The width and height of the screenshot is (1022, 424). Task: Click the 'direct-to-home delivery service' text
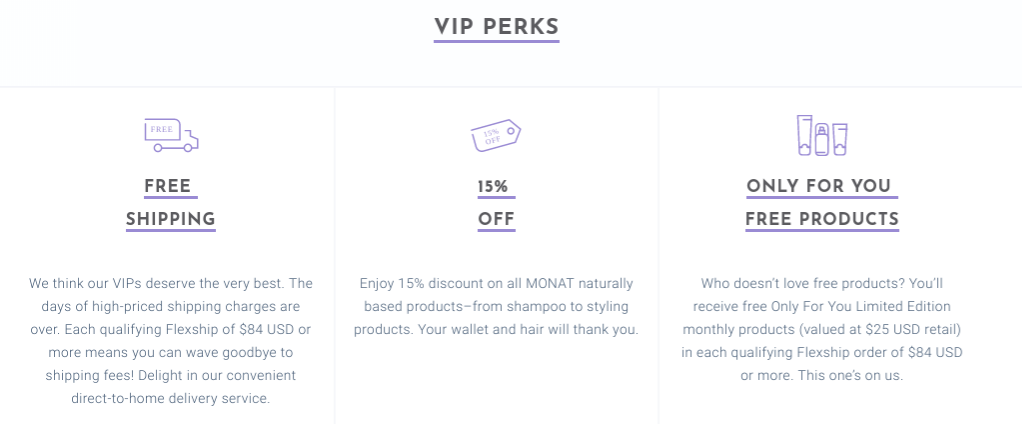[170, 399]
